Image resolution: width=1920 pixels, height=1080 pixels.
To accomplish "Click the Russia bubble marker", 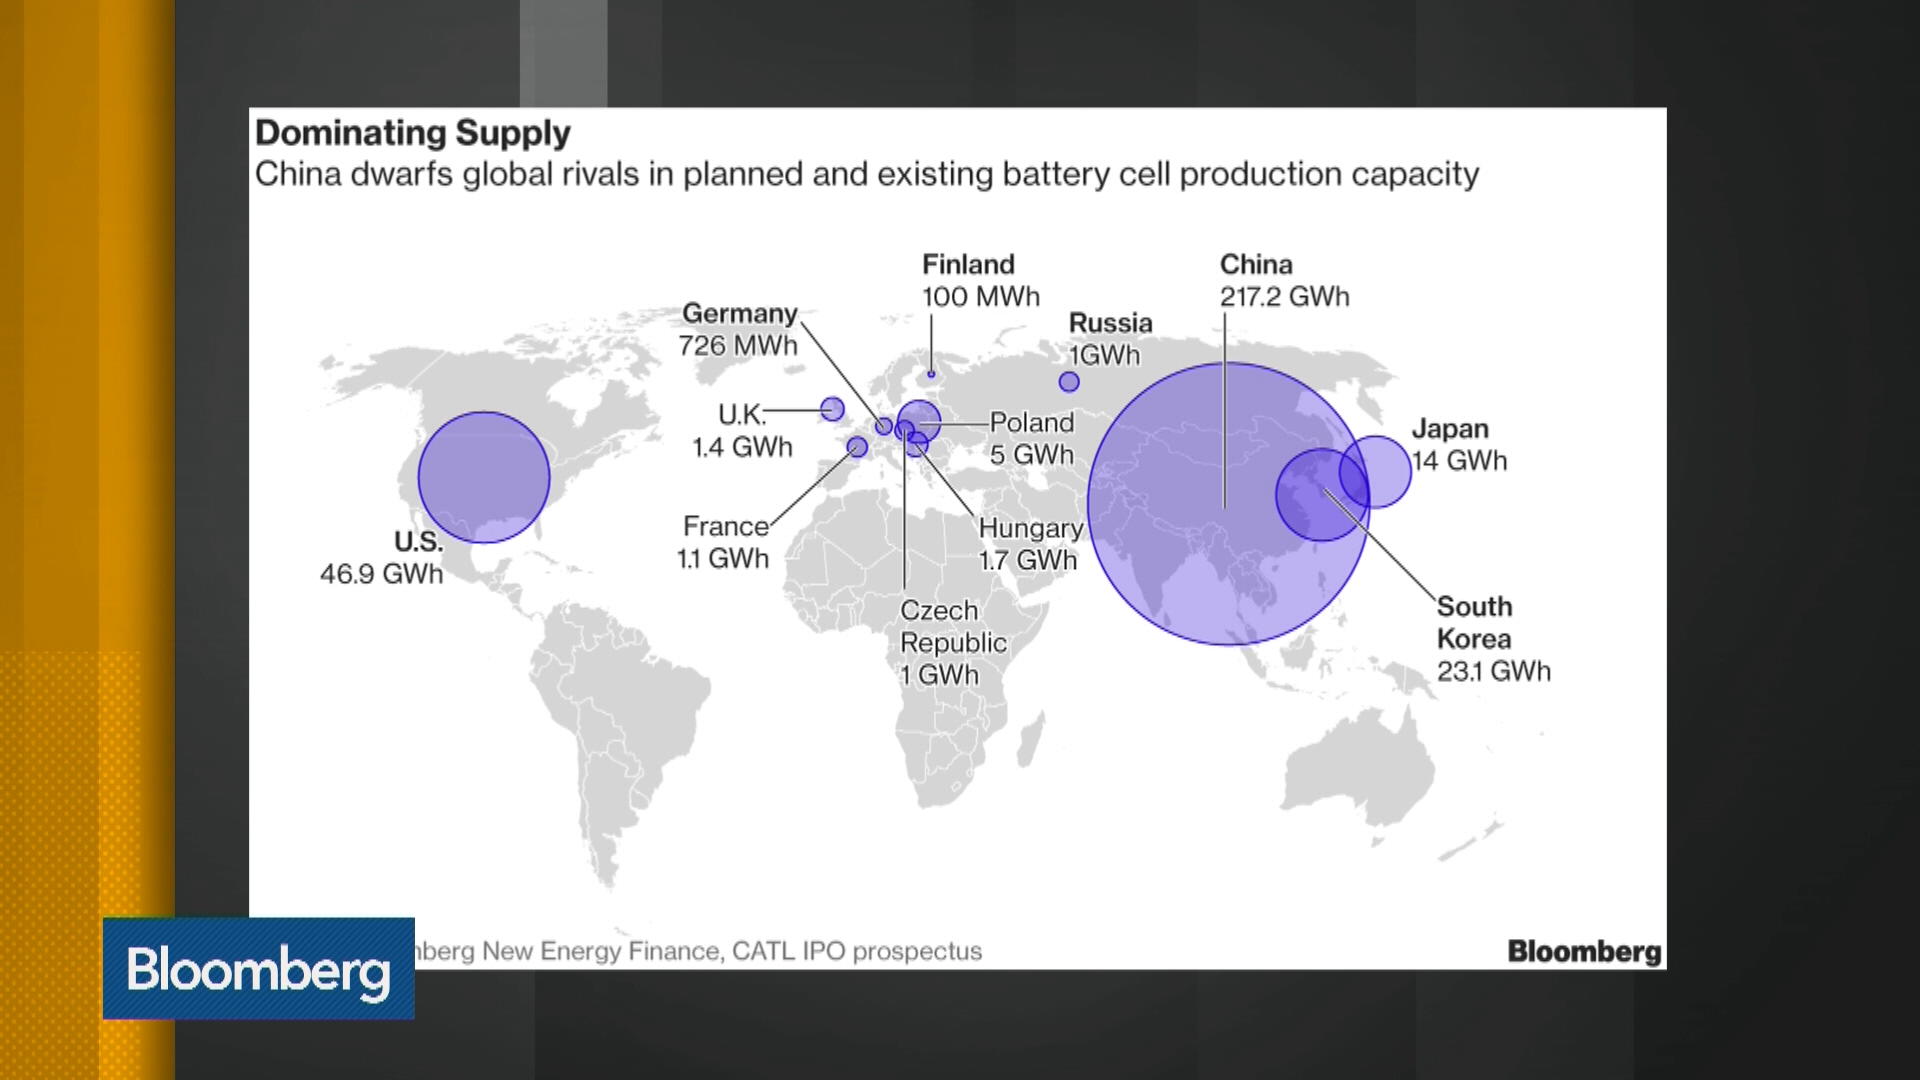I will tap(1069, 381).
